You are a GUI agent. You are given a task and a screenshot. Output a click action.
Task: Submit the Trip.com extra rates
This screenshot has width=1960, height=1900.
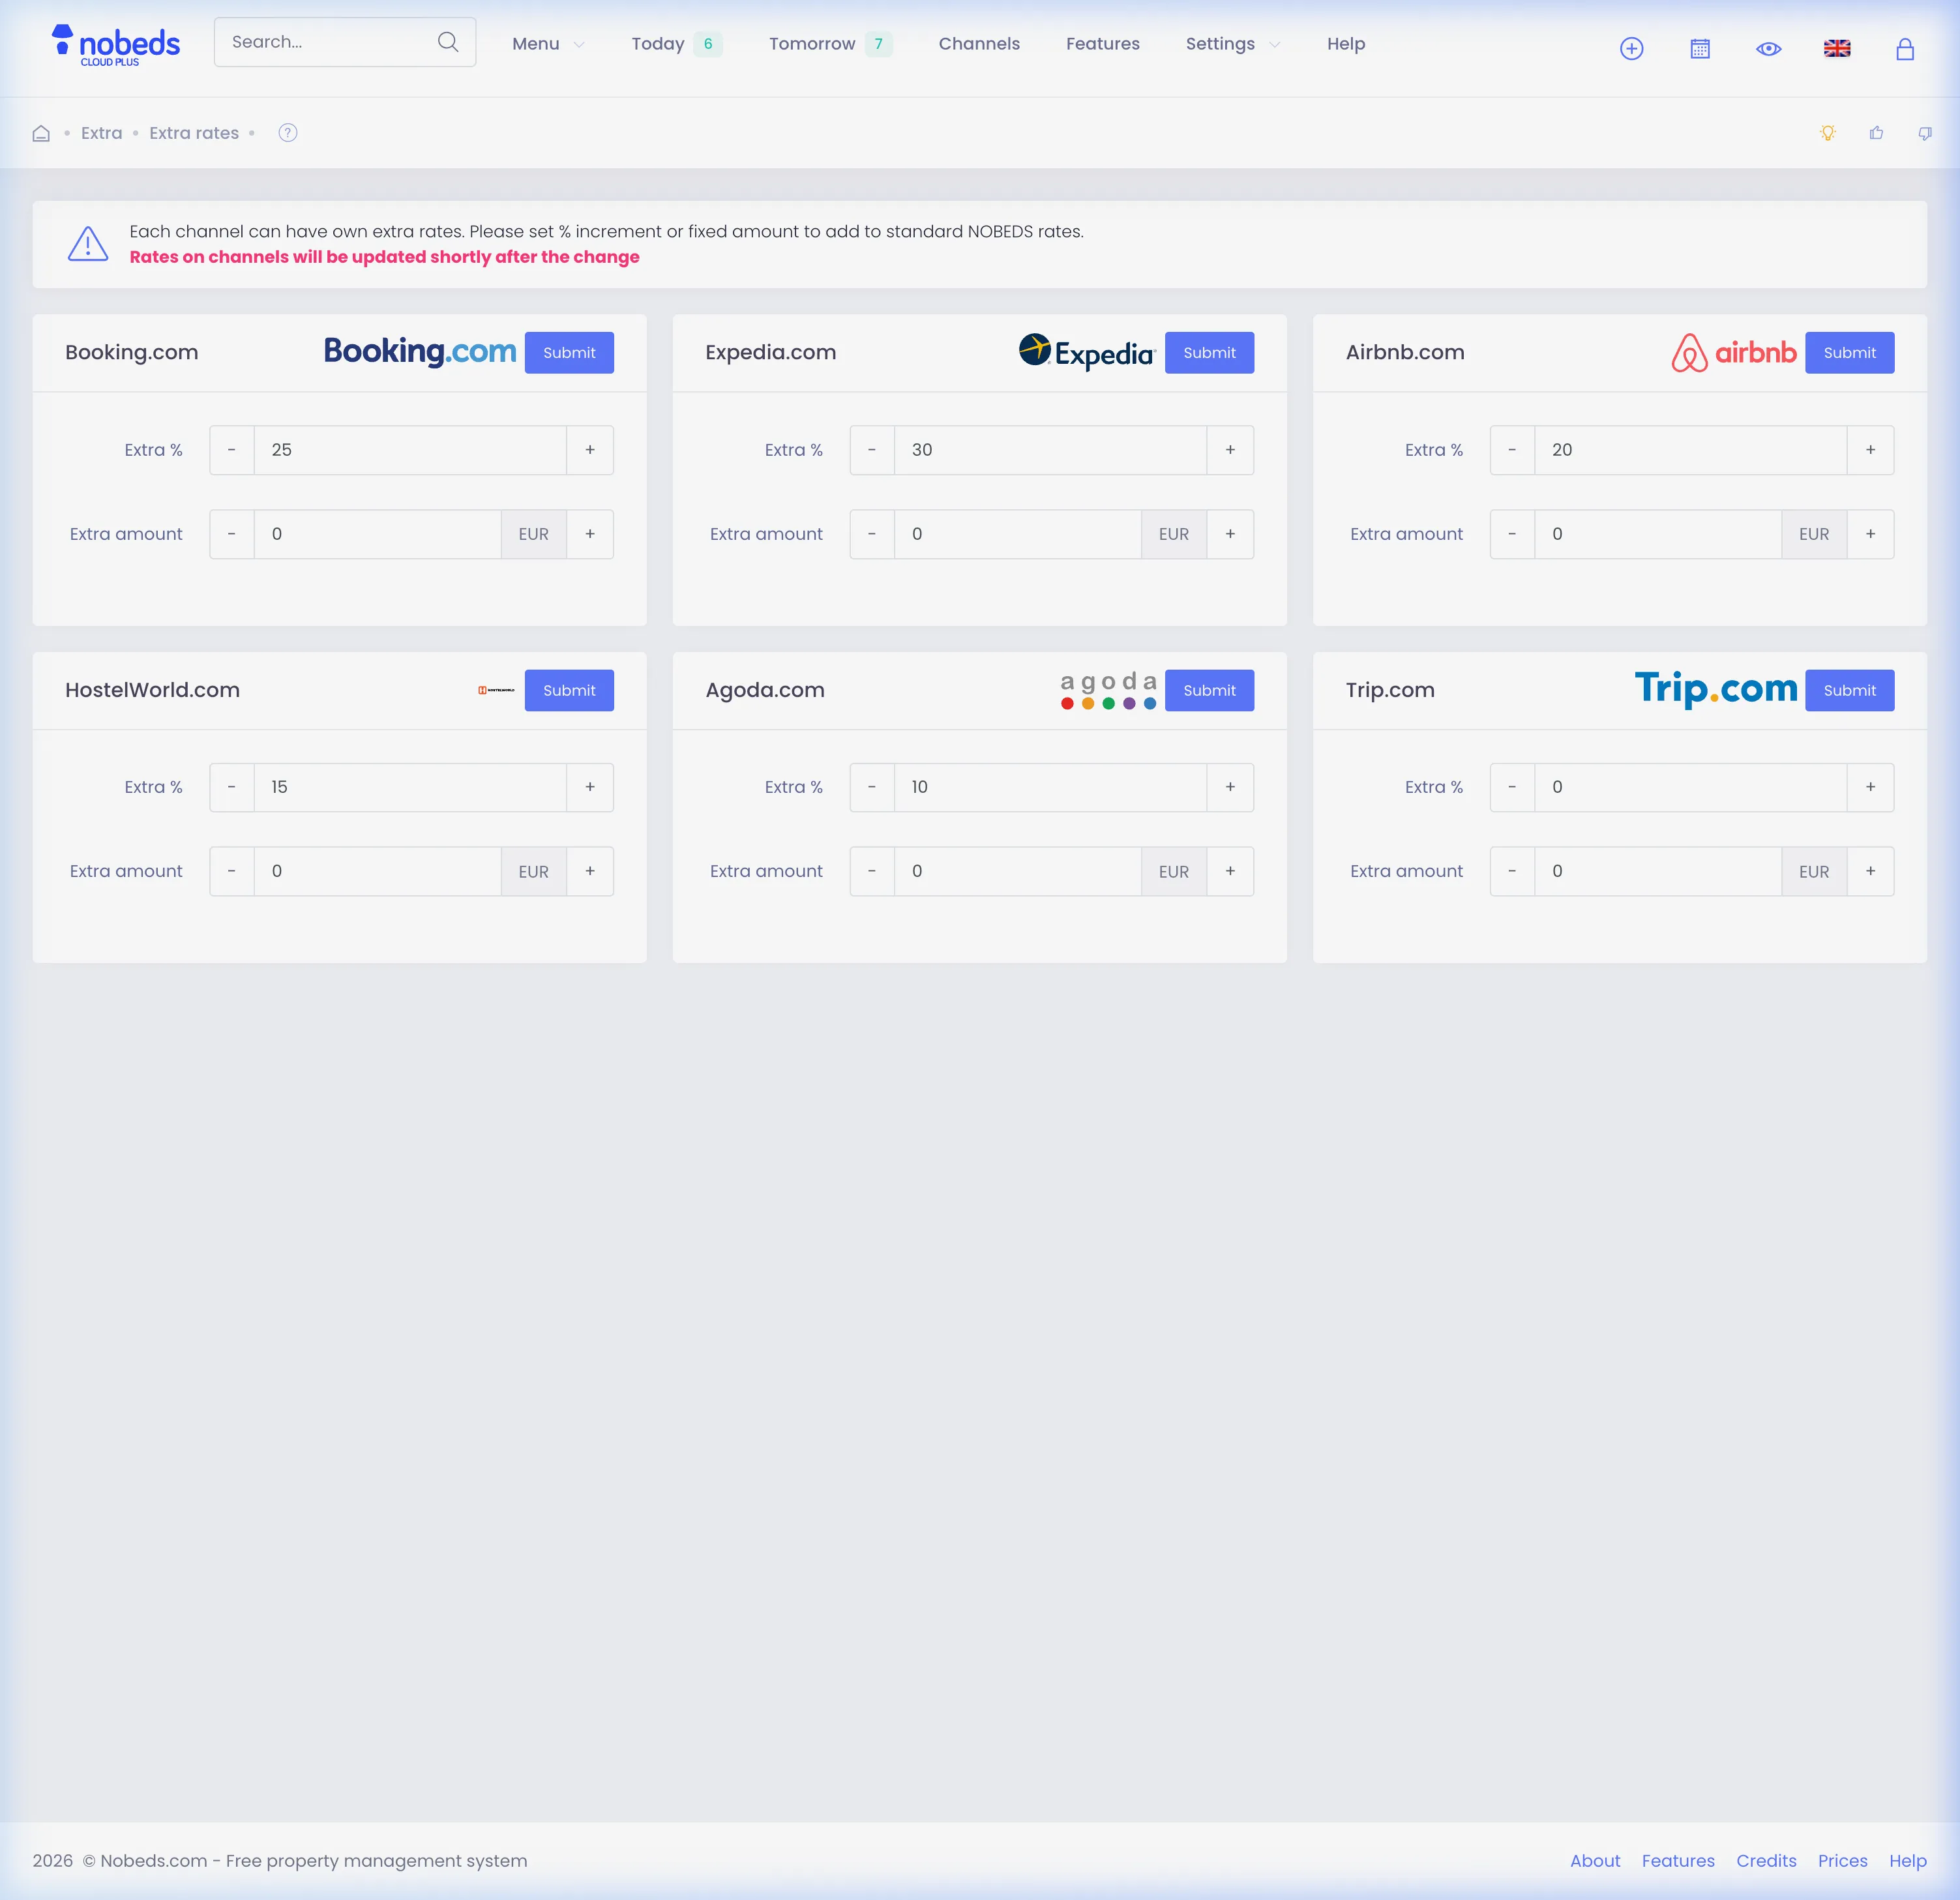[1849, 690]
